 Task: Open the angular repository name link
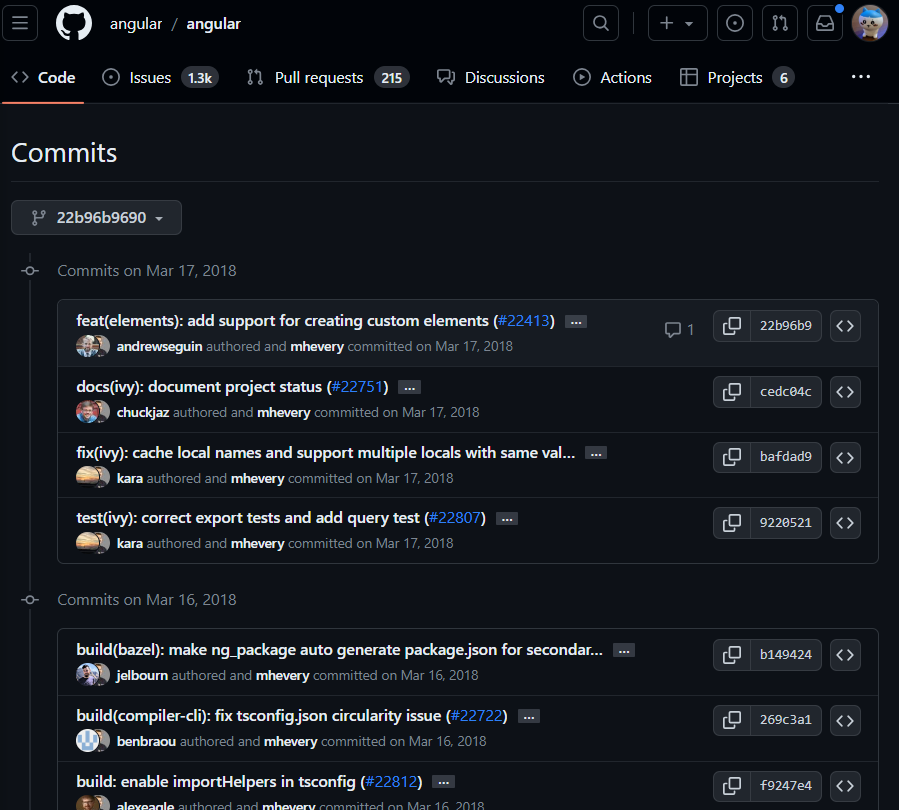[213, 24]
